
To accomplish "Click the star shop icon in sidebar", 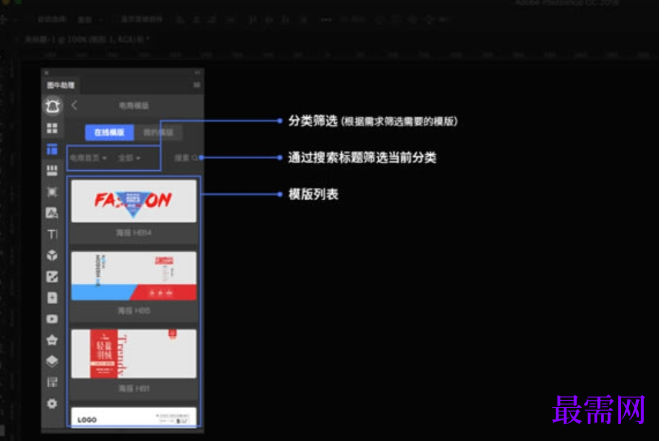I will click(52, 340).
